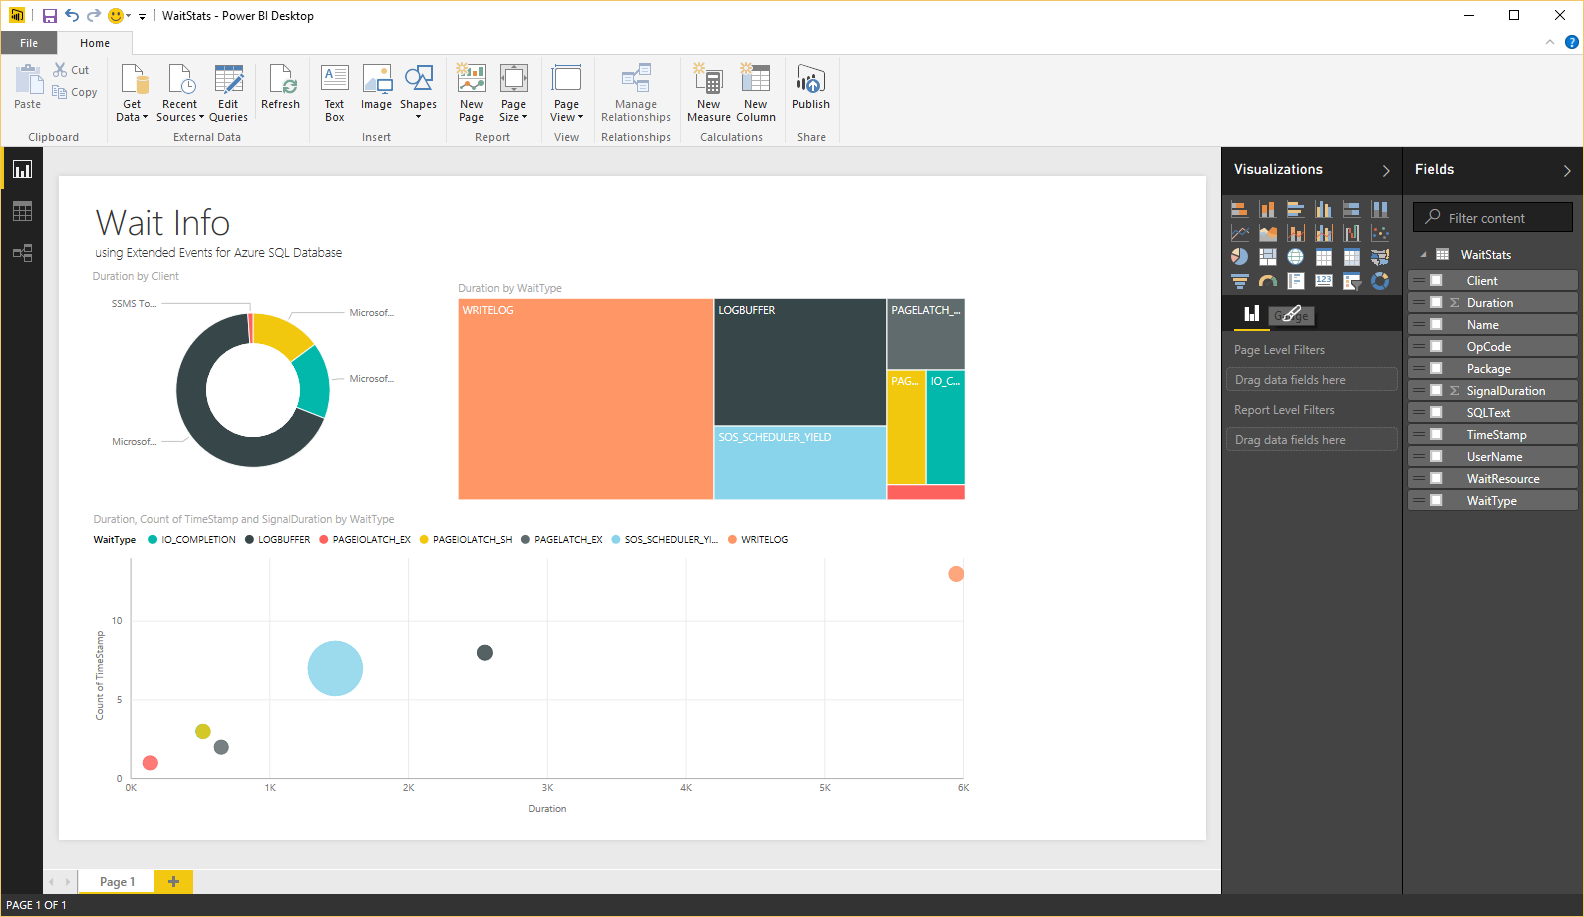Tick the SQLText field checkbox
1584x917 pixels.
(1436, 413)
